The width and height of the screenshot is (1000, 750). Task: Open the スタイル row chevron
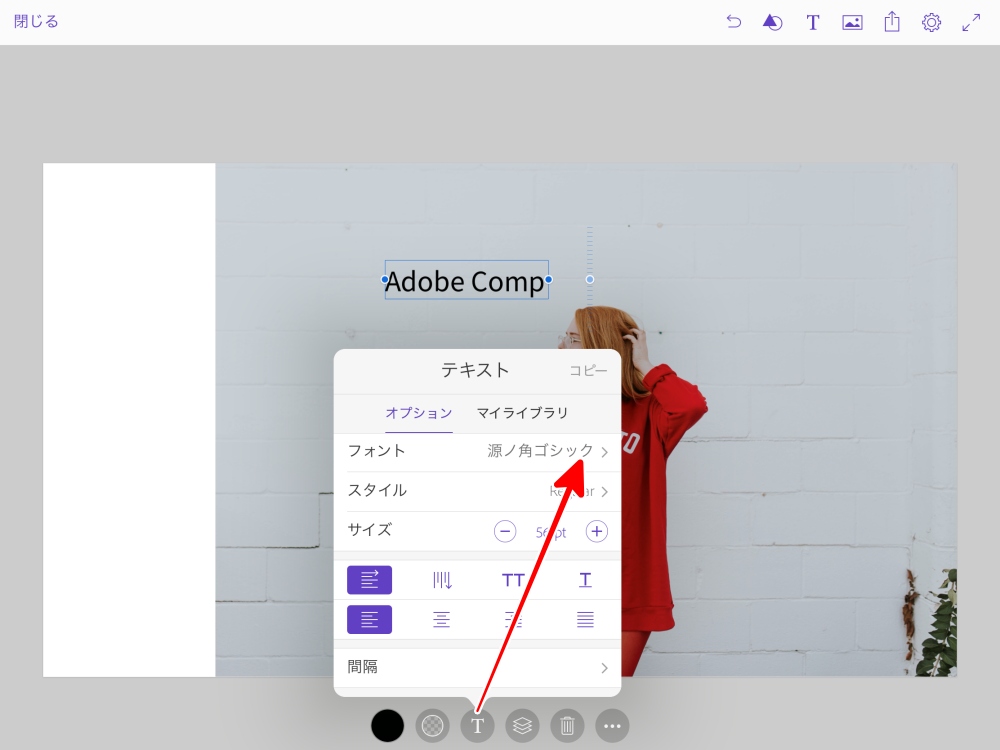point(605,492)
